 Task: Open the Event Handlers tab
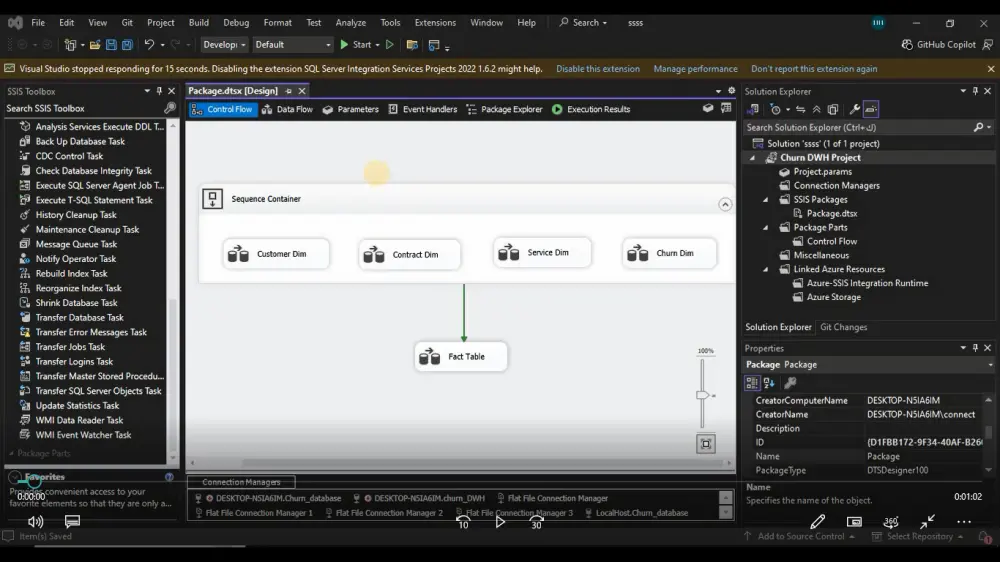point(423,109)
